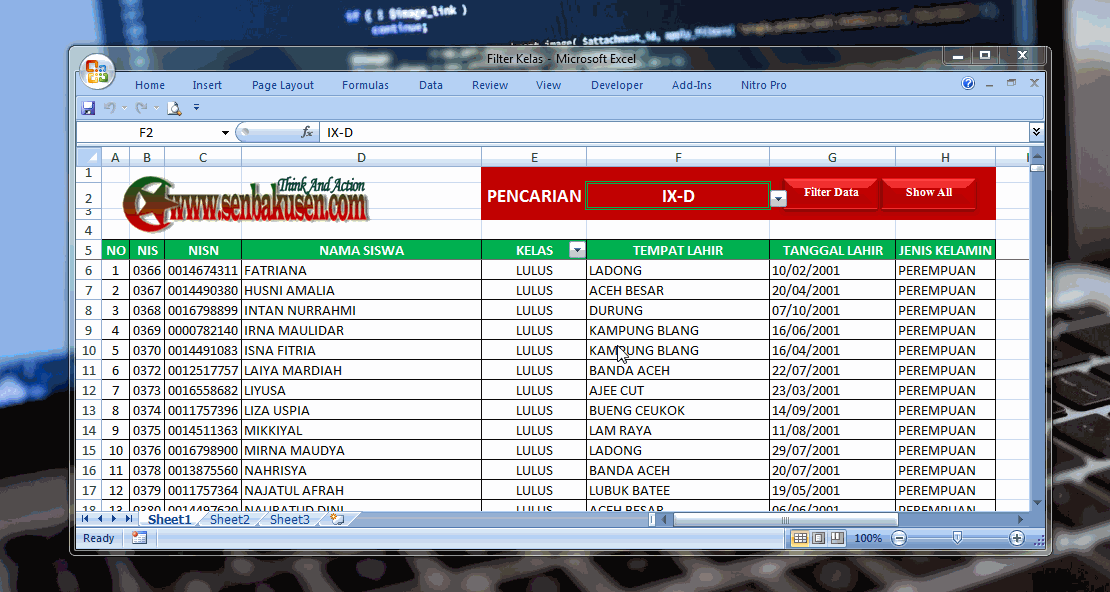This screenshot has height=592, width=1110.
Task: Click the Insert Function fx icon
Action: (306, 131)
